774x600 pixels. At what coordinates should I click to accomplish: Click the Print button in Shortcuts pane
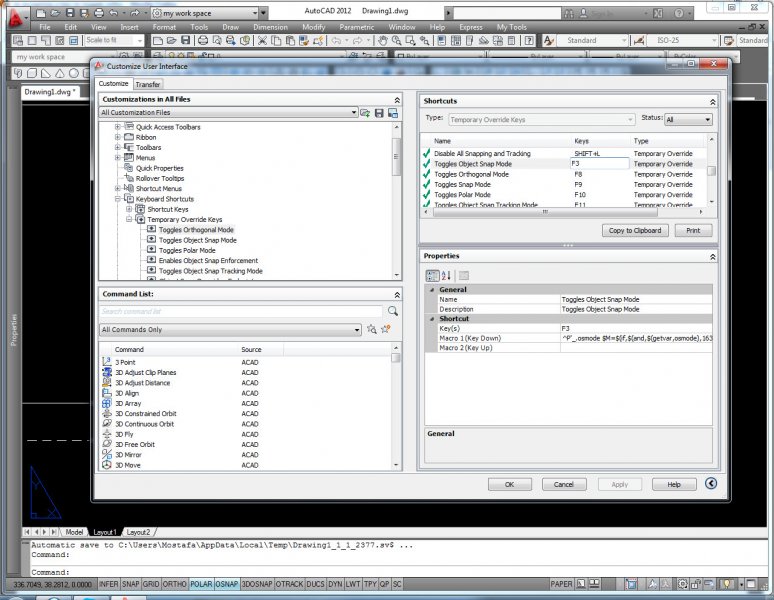[693, 230]
